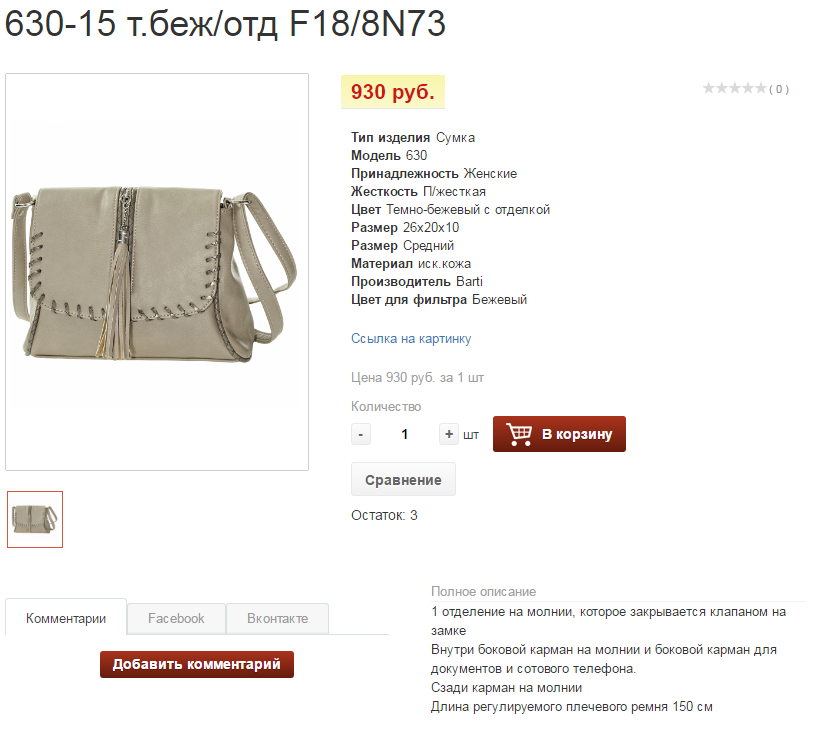
Task: Rate the product with the first star
Action: tap(709, 88)
